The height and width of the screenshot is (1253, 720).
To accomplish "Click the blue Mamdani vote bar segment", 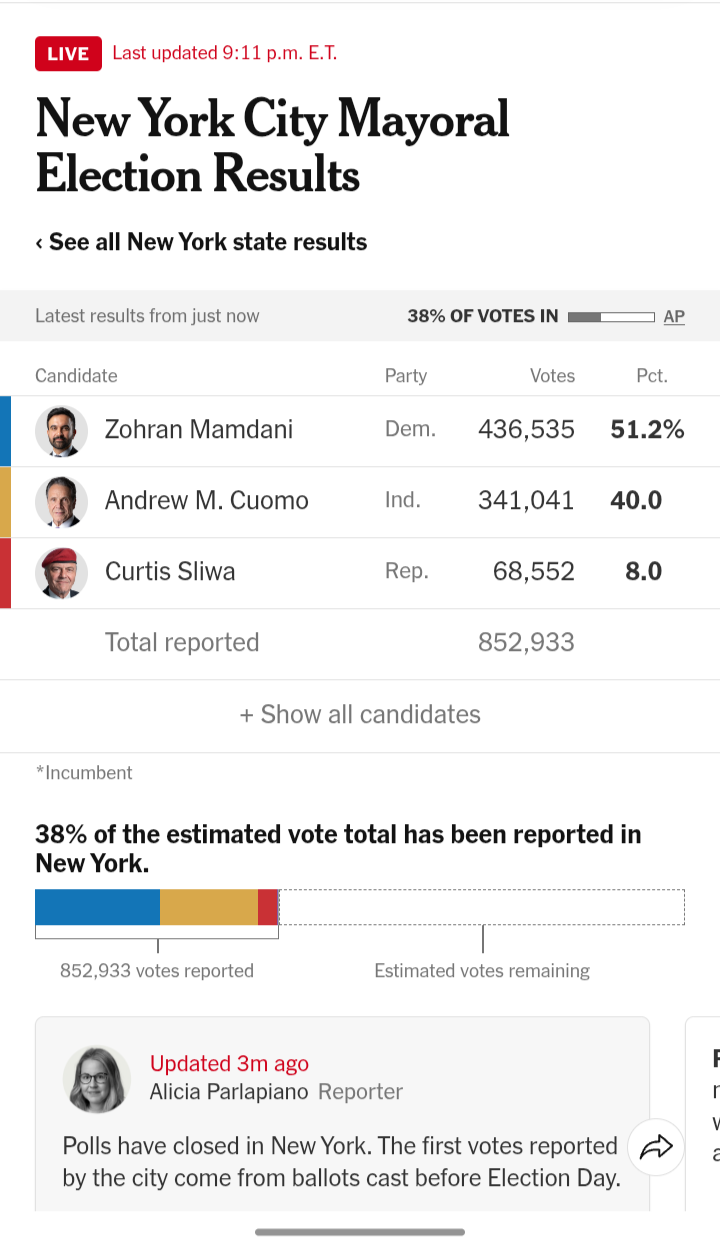I will click(97, 907).
